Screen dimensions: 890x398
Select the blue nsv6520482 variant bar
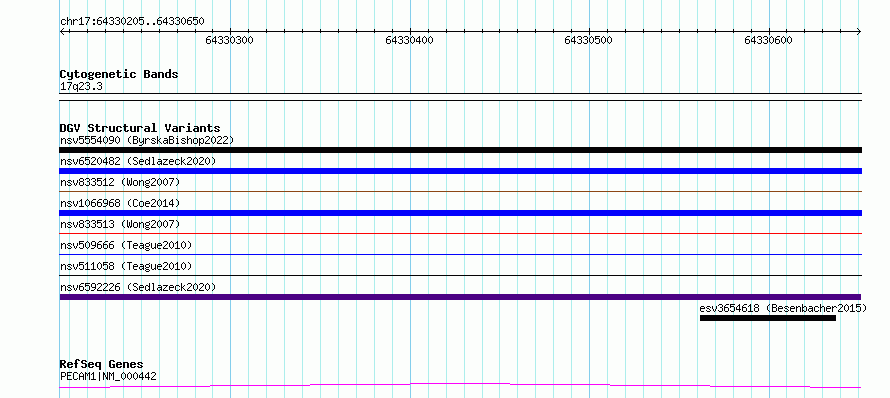pos(460,171)
